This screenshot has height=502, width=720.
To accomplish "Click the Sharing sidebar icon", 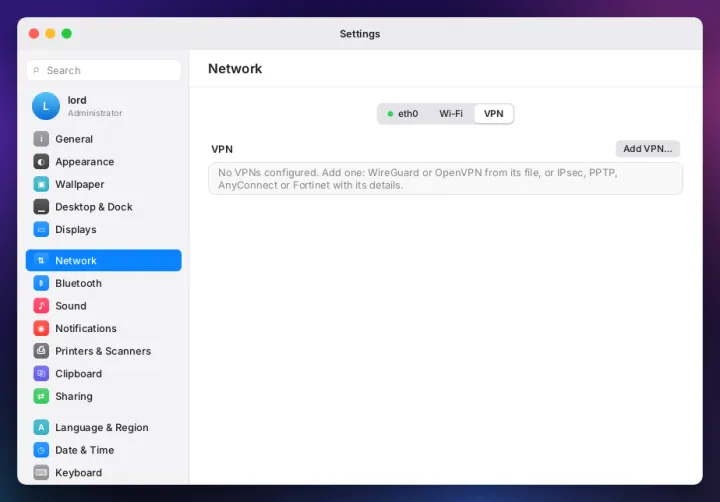I will [41, 396].
